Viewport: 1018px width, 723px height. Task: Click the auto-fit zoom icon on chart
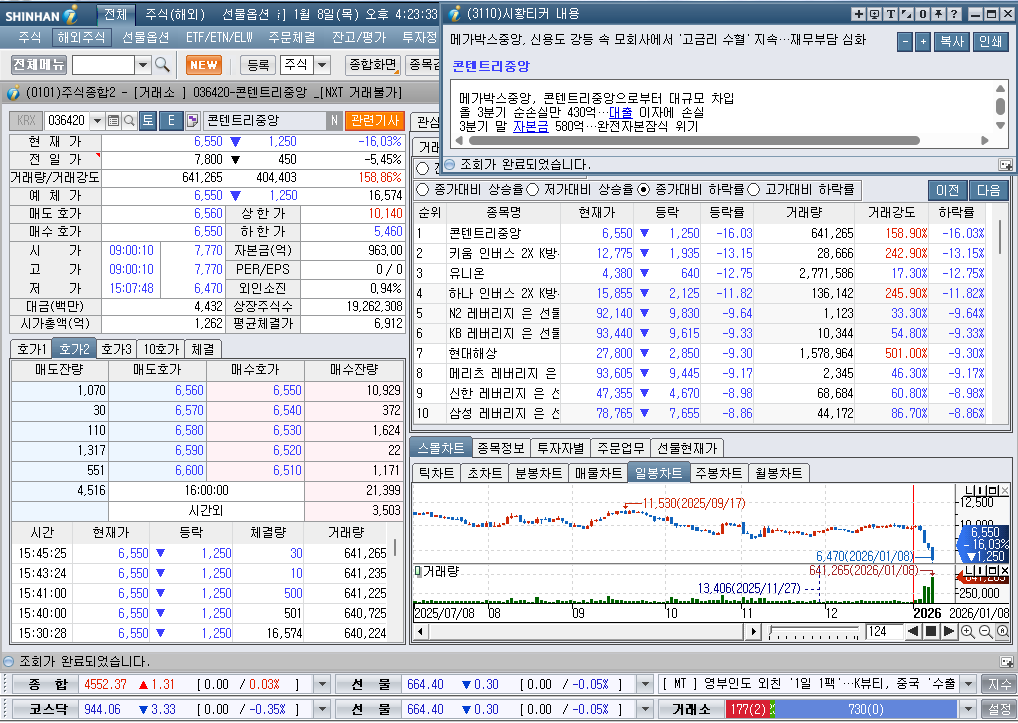(x=1002, y=631)
